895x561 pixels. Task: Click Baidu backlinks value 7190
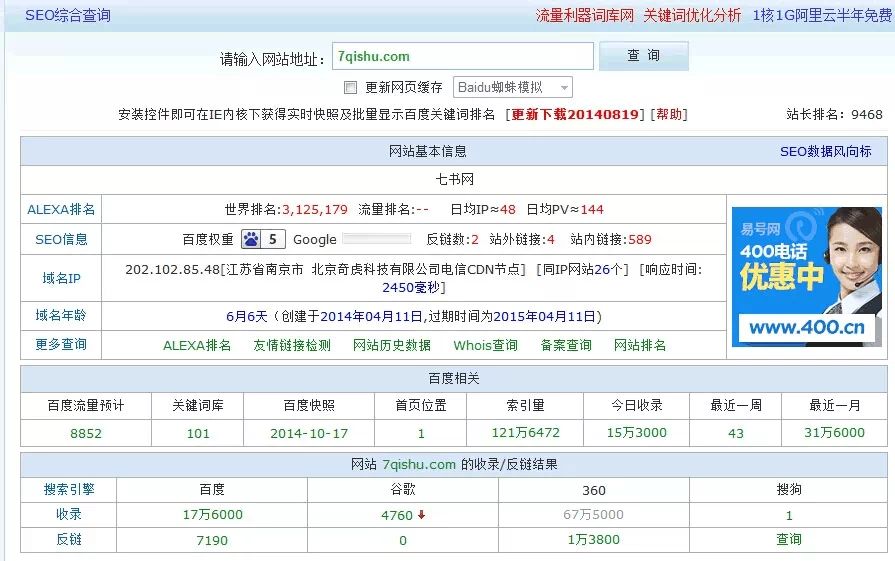click(212, 540)
